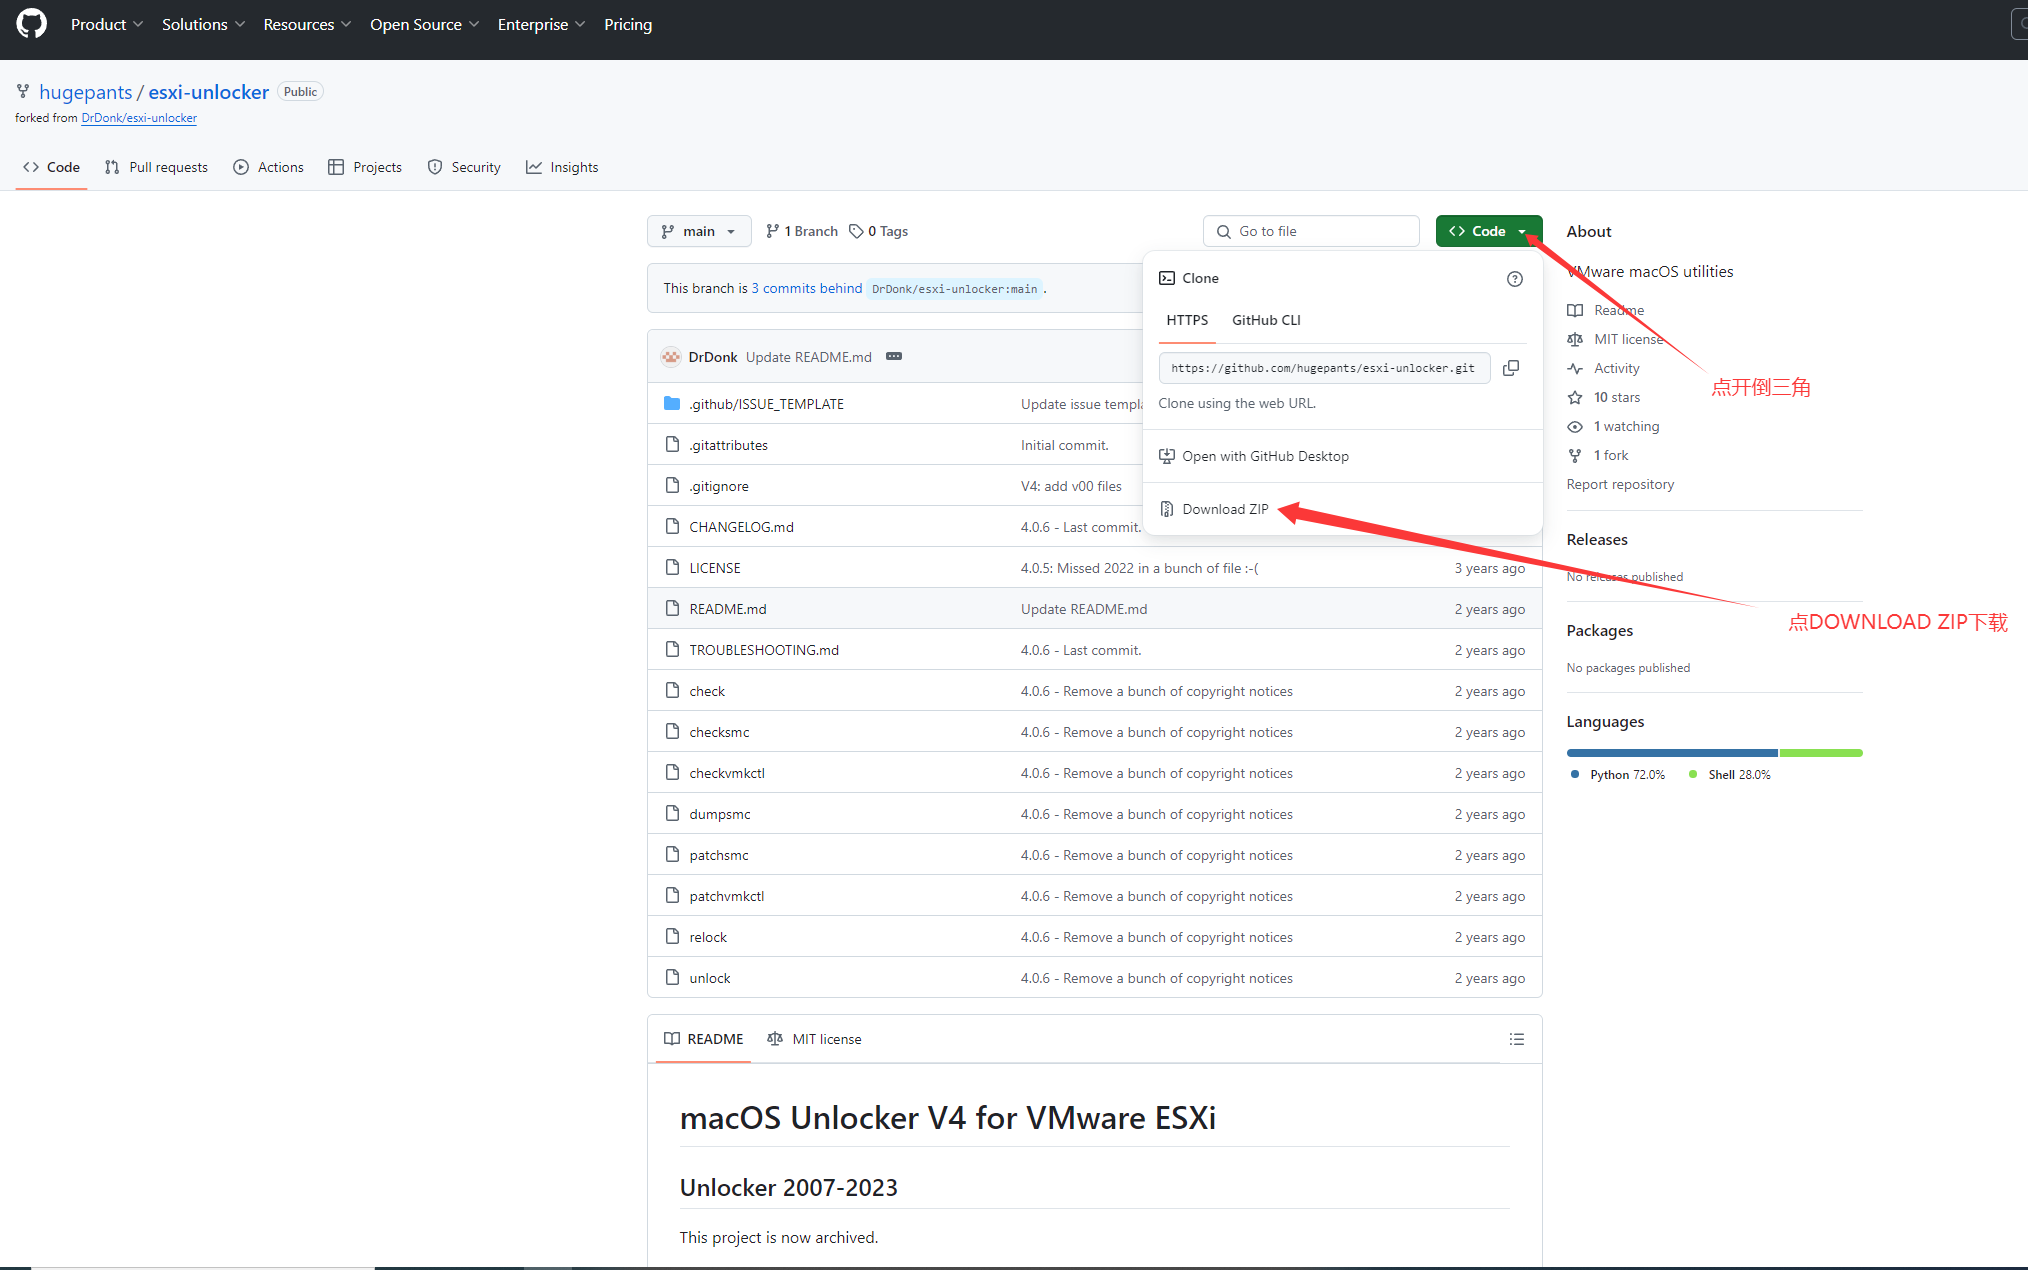Viewport: 2028px width, 1270px height.
Task: Switch to the Actions tab
Action: point(268,168)
